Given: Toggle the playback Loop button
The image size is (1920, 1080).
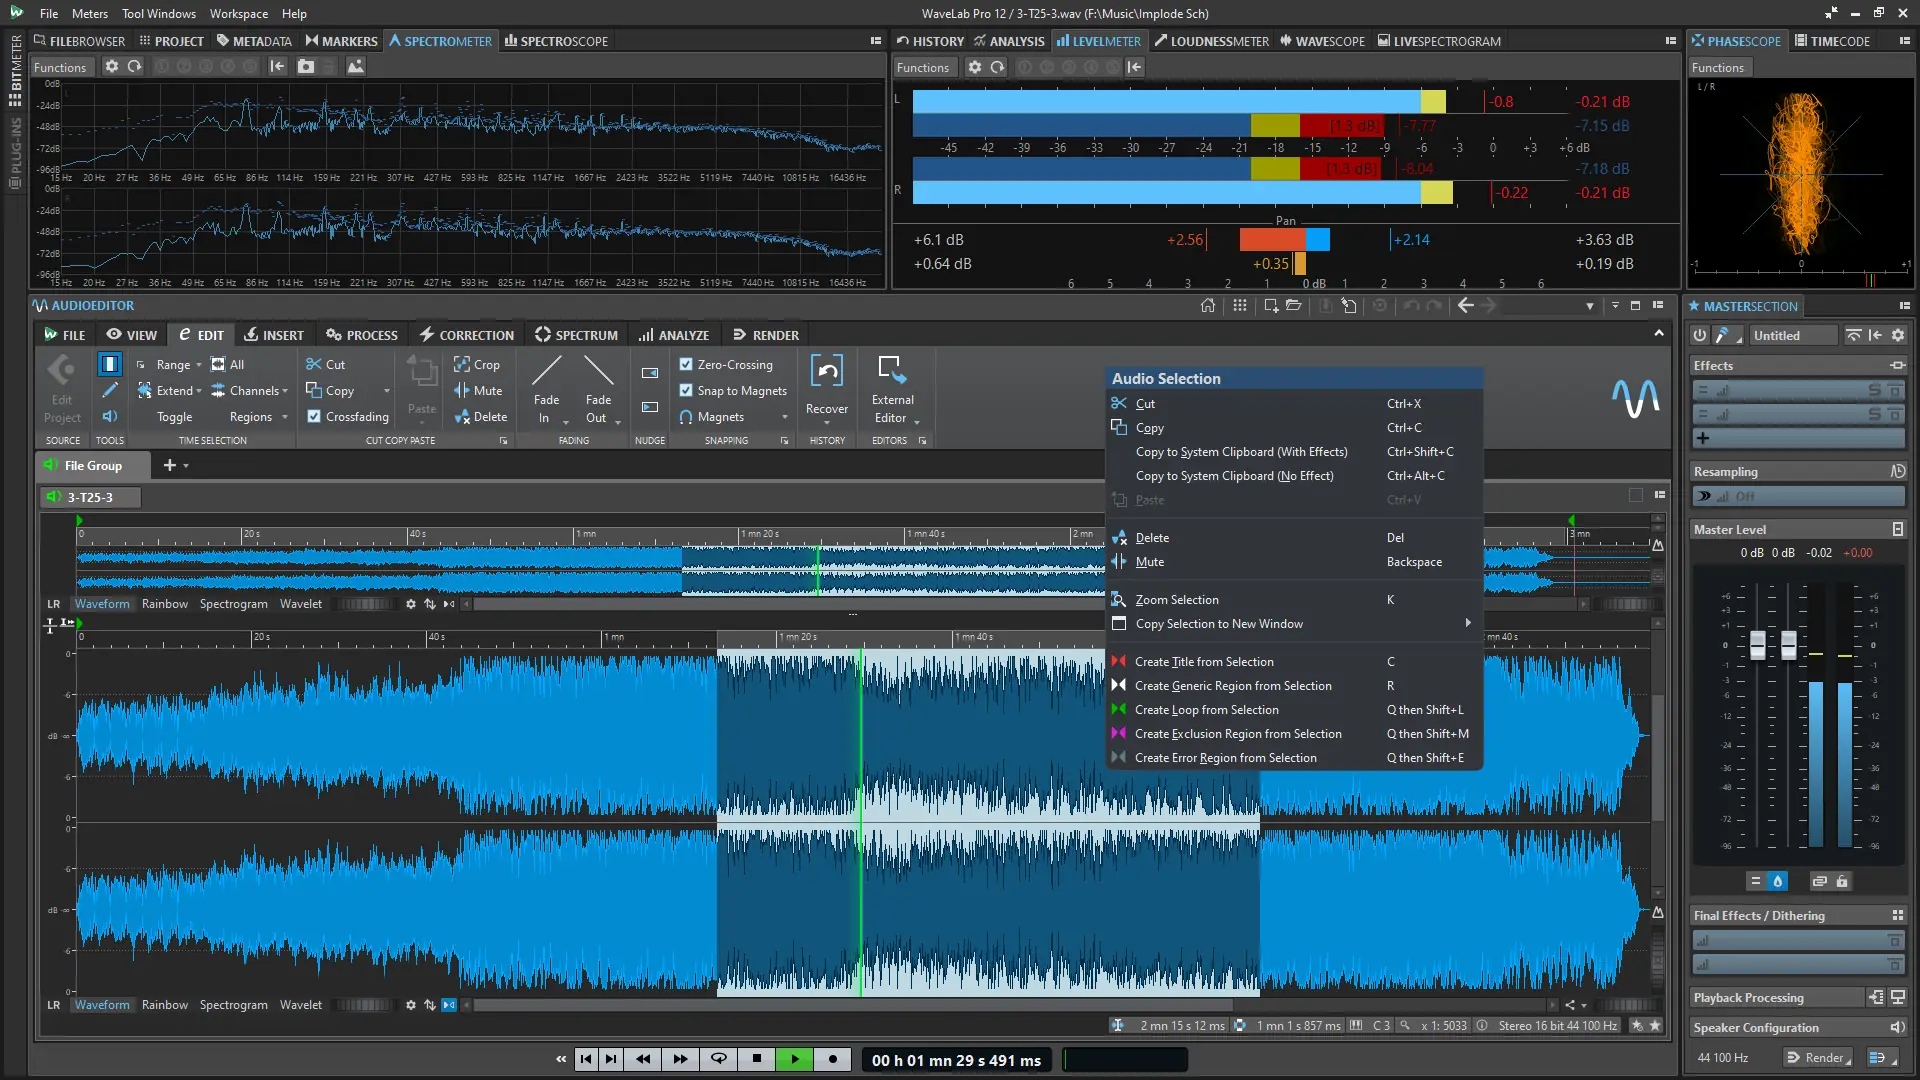Looking at the screenshot, I should [718, 1059].
